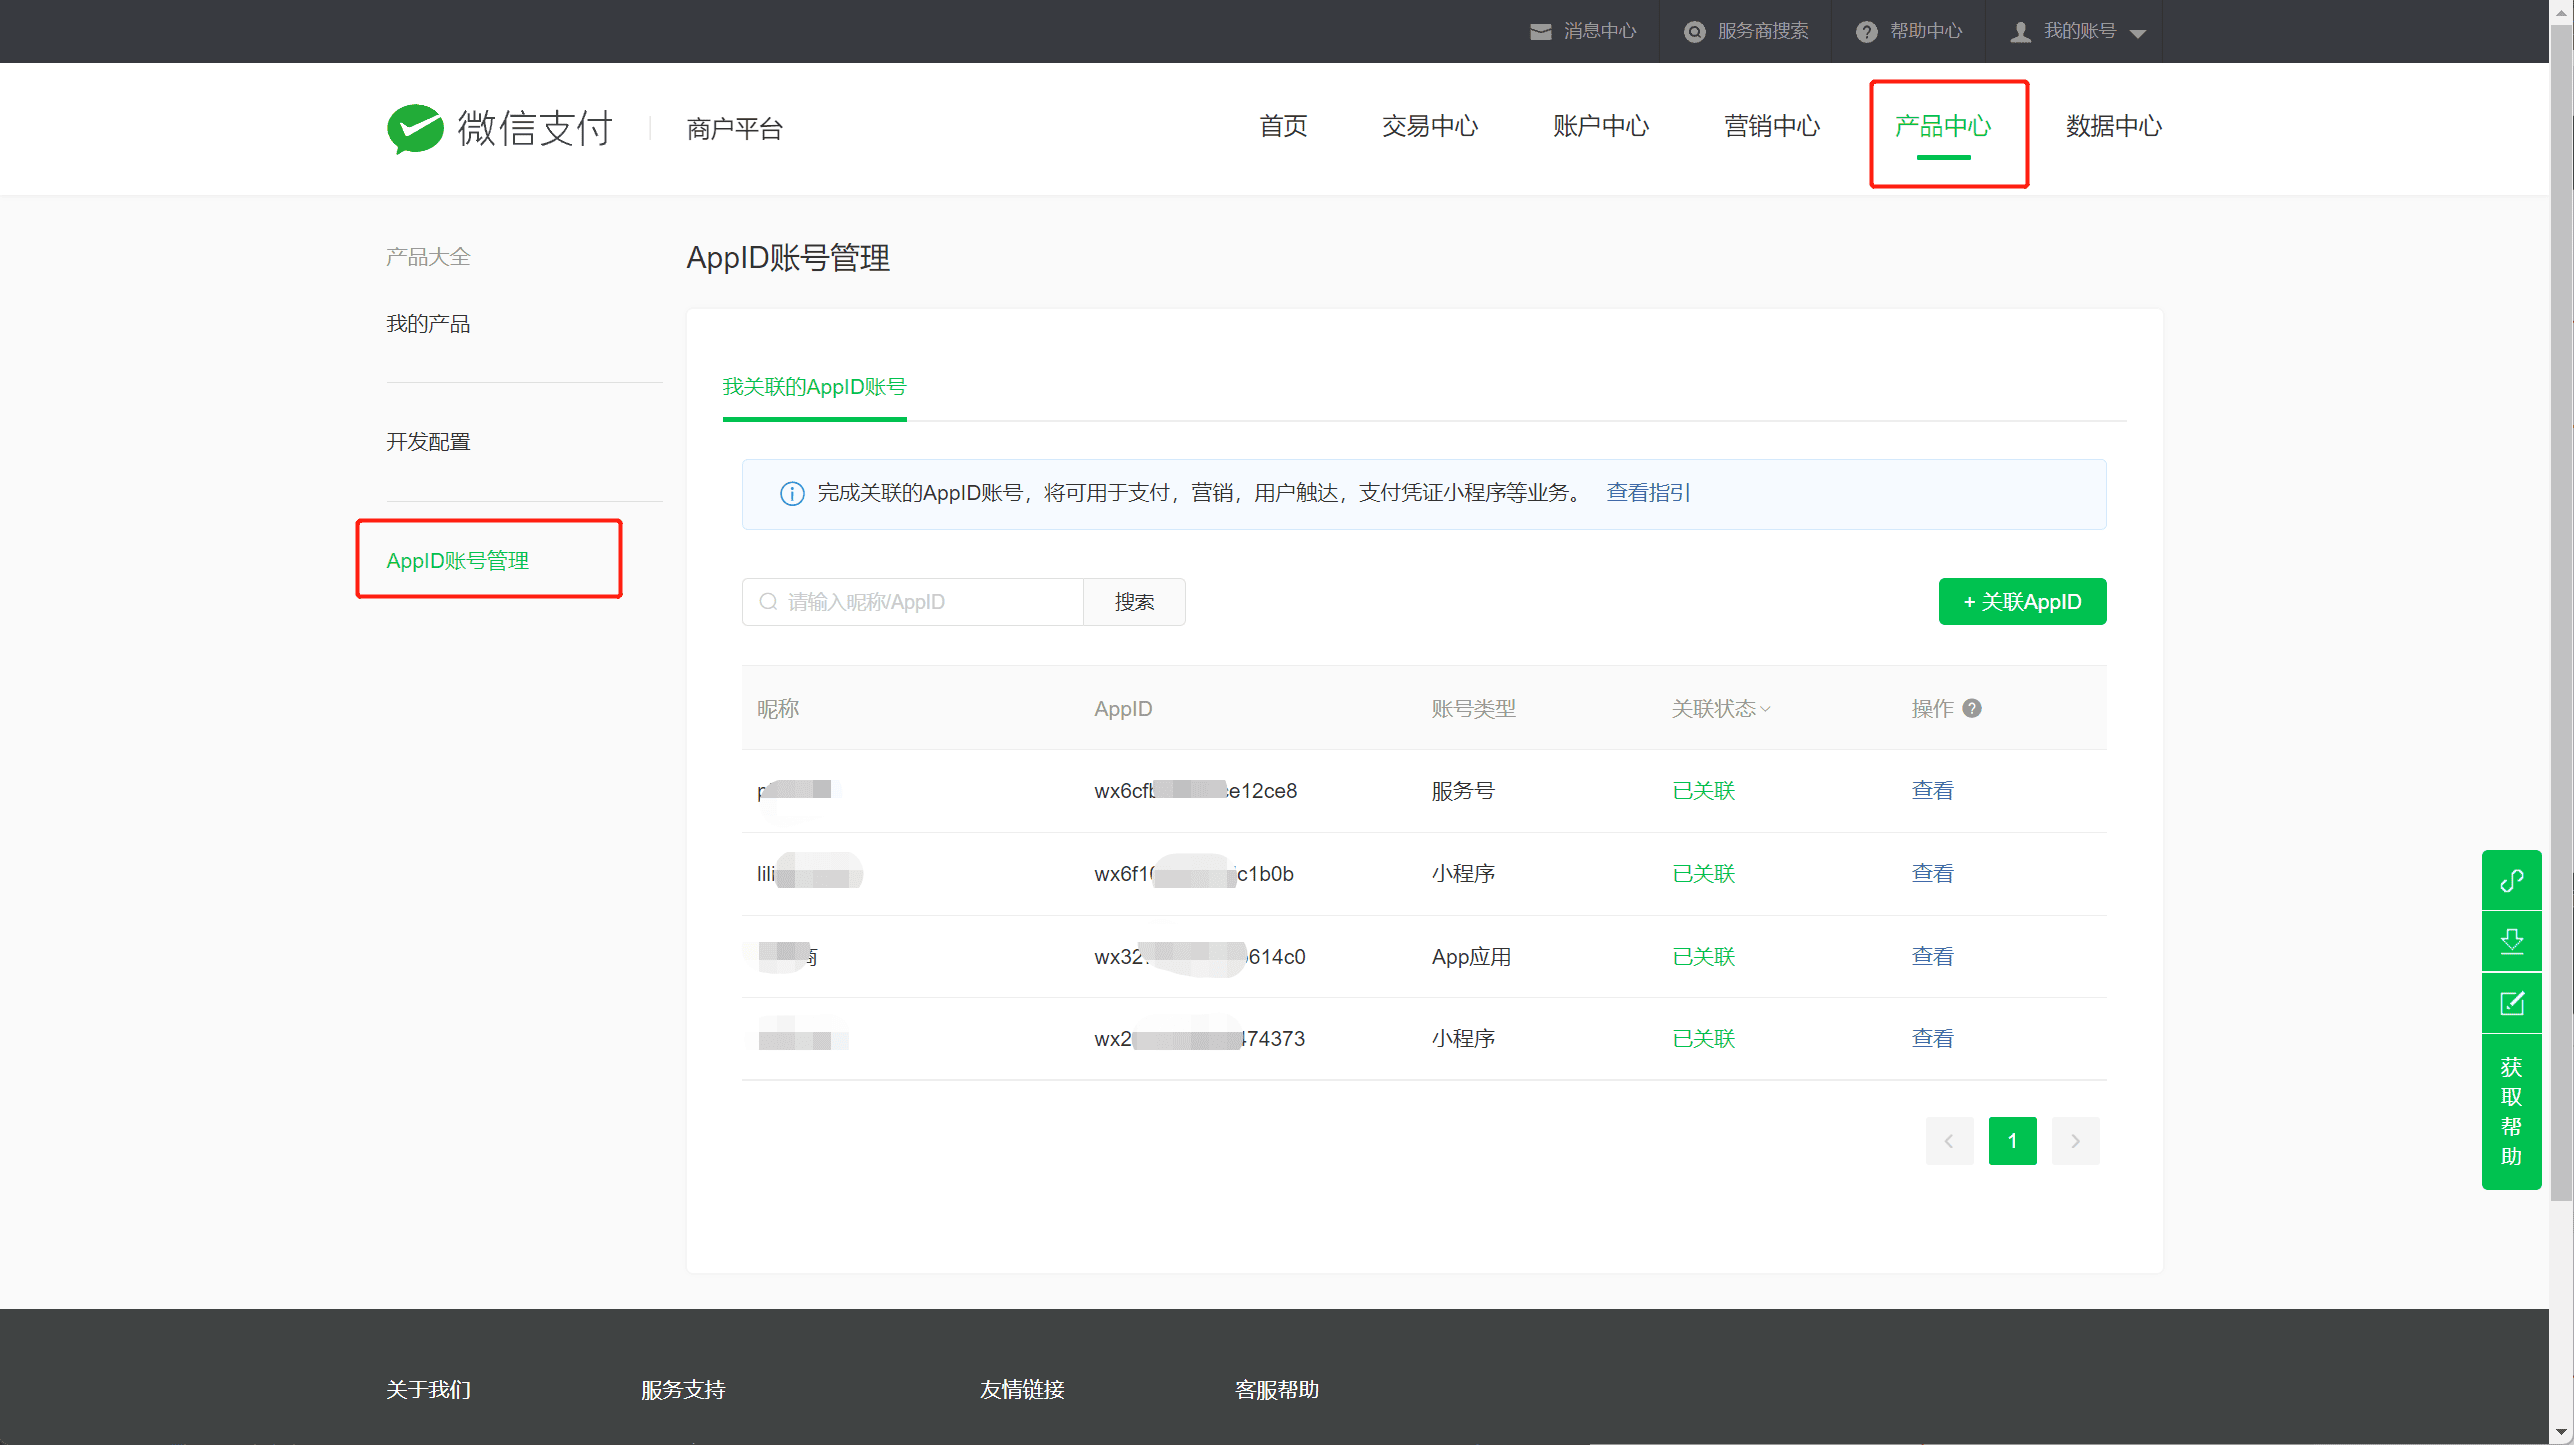Click the service provider search icon

click(x=1694, y=32)
